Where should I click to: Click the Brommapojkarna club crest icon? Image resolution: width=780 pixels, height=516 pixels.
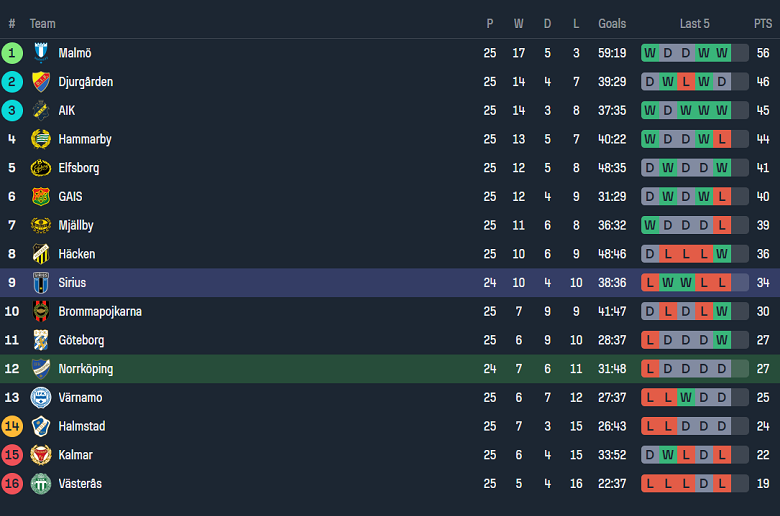pyautogui.click(x=41, y=312)
